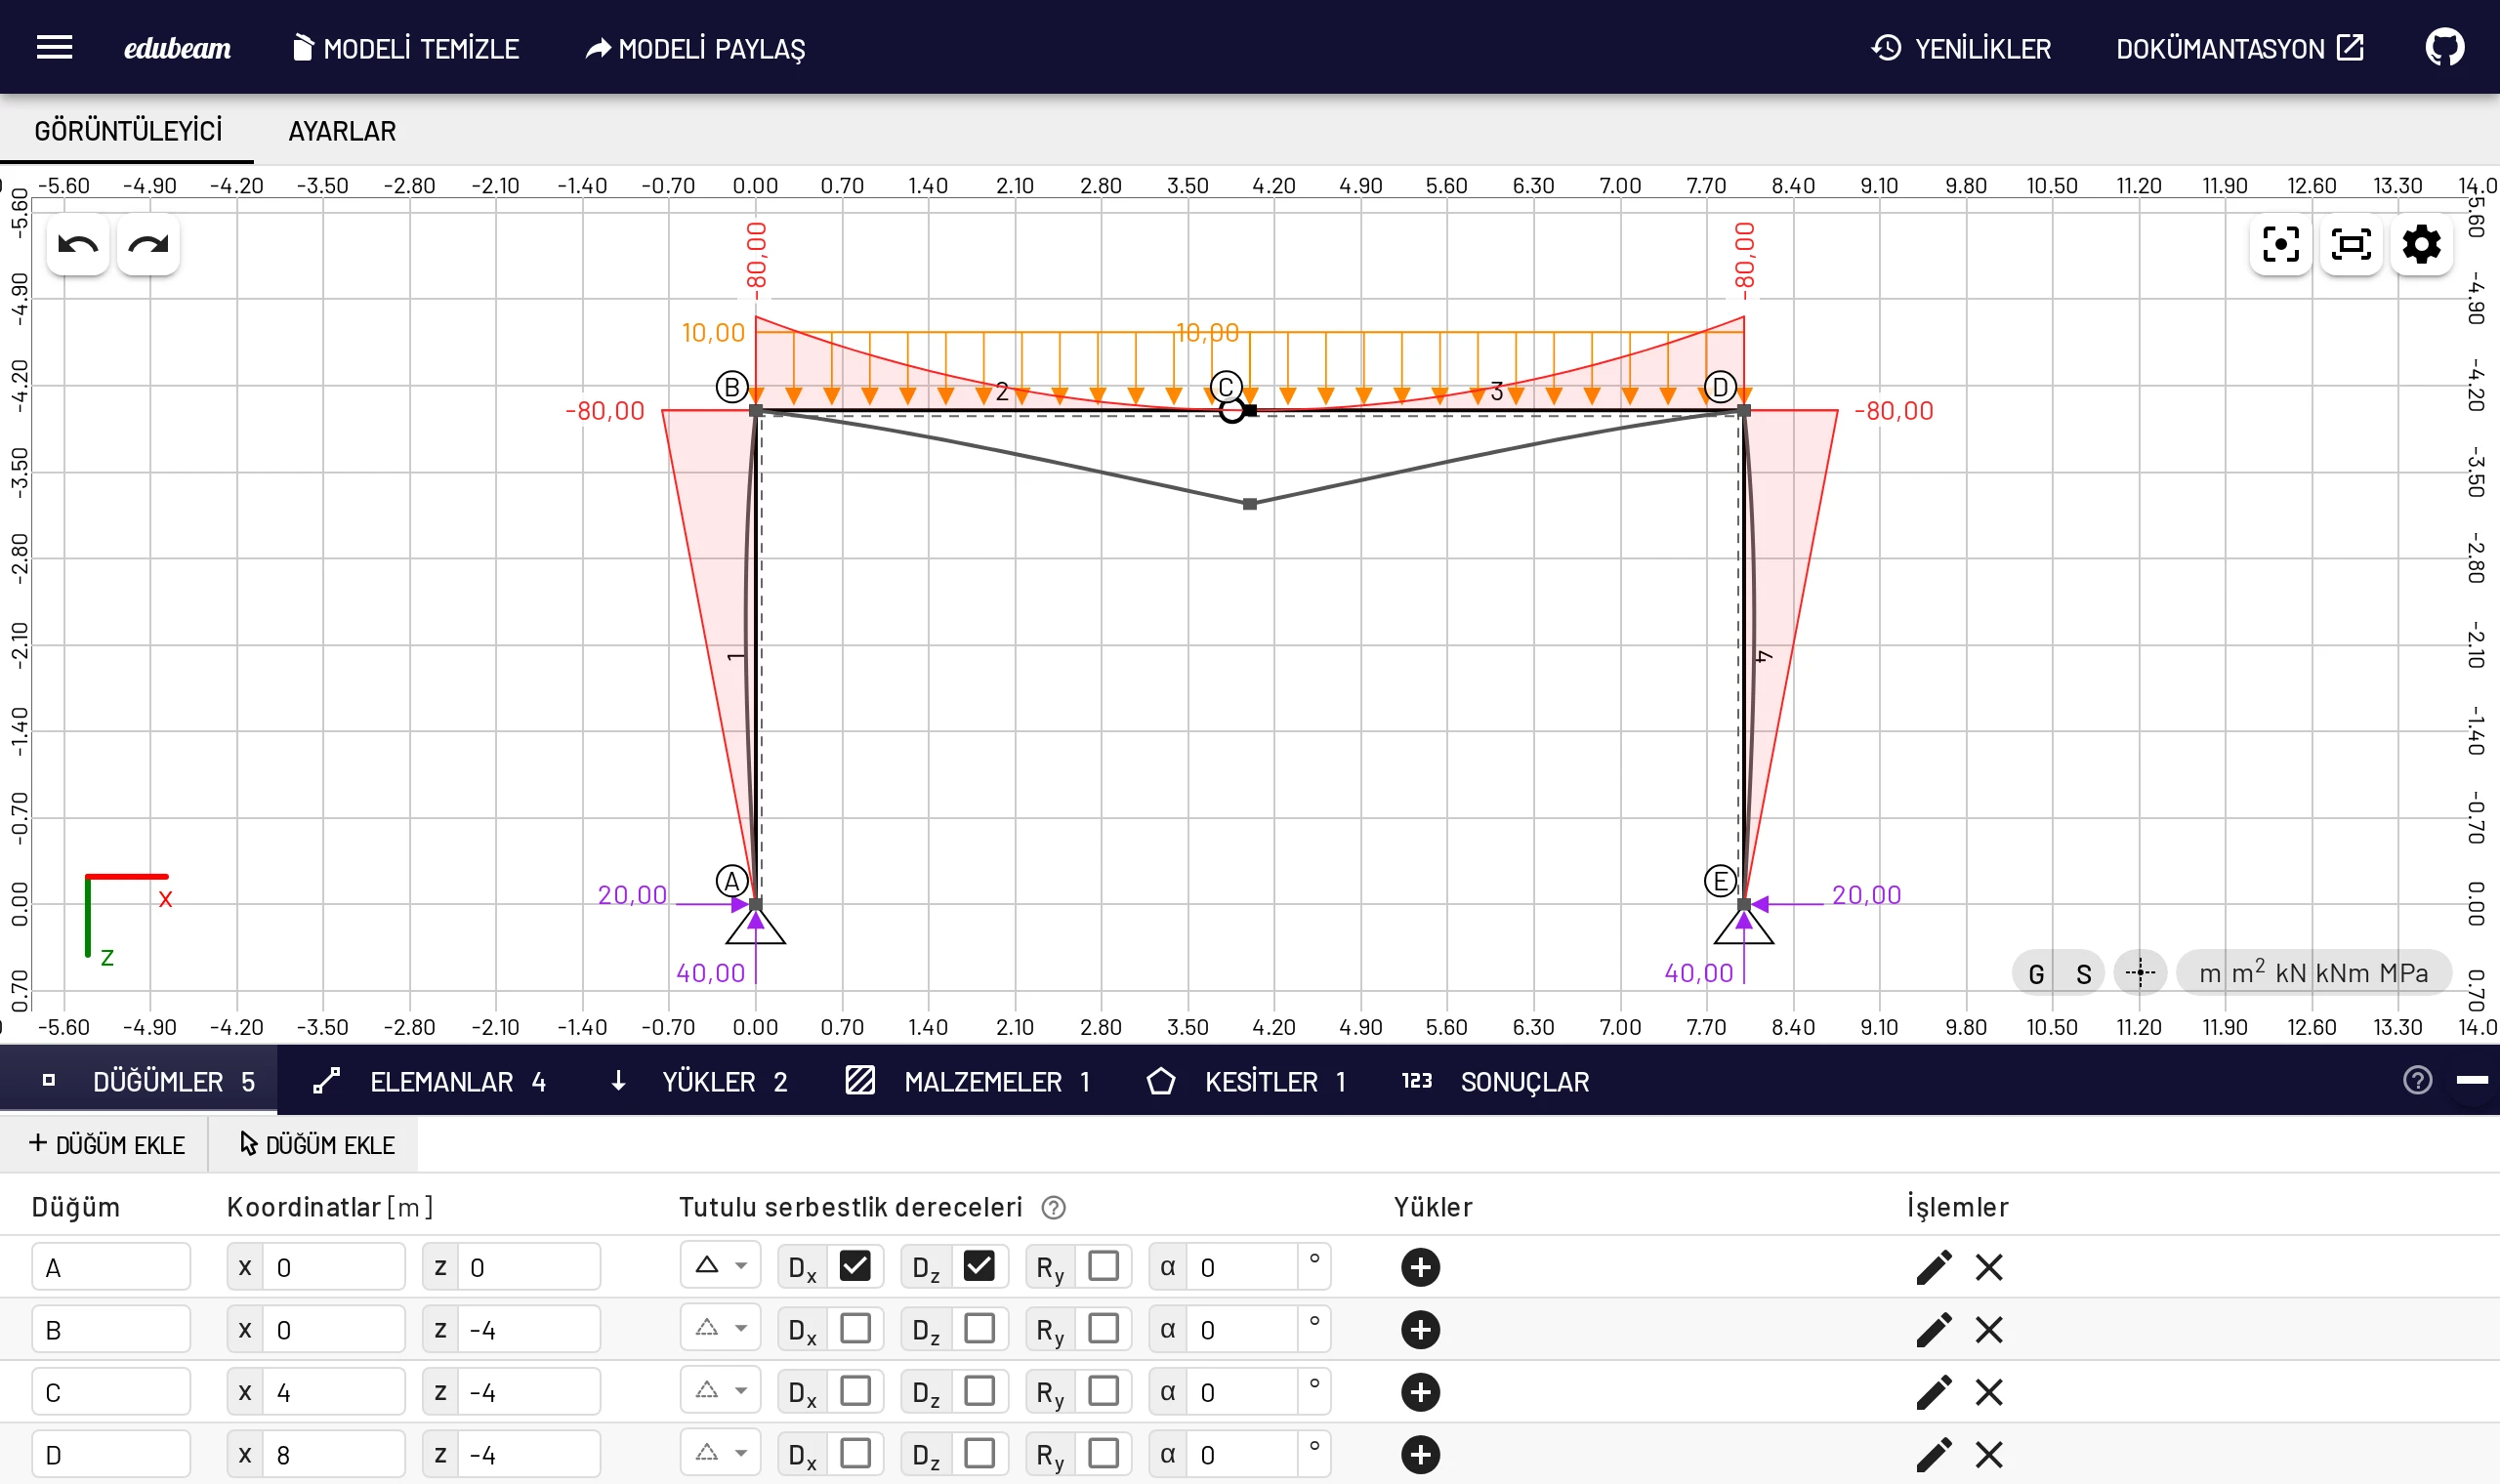Fit model to screen icon
The image size is (2500, 1484).
click(2350, 244)
